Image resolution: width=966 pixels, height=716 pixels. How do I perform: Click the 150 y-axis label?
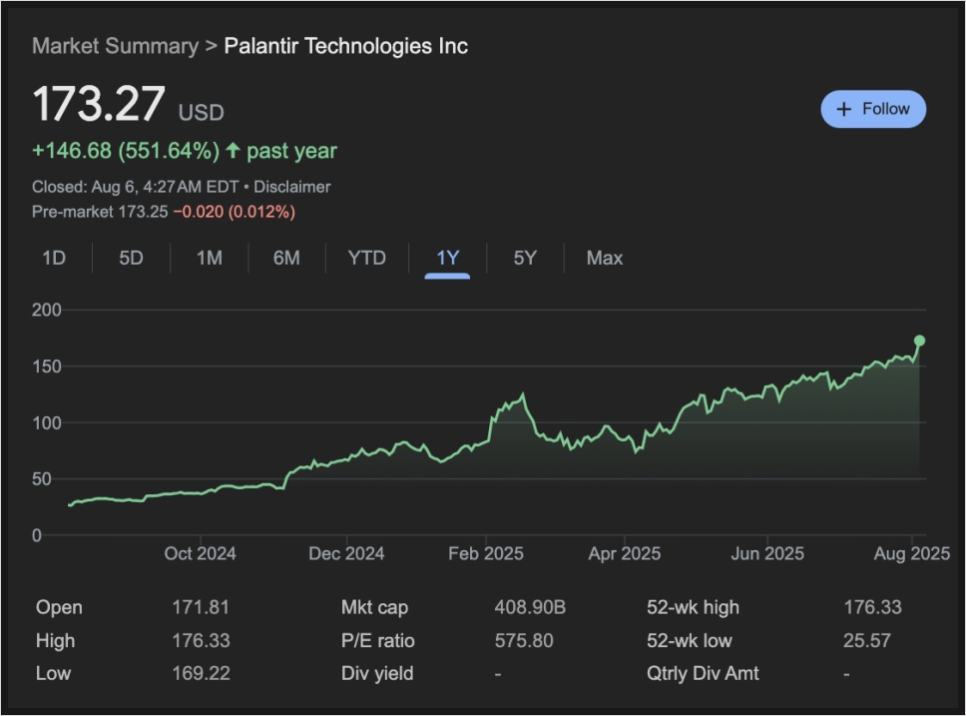click(x=47, y=367)
